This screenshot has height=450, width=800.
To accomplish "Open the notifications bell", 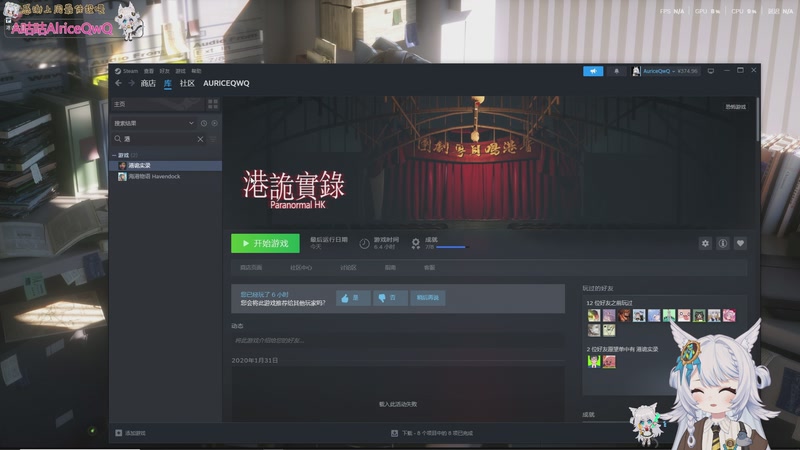I will (616, 71).
